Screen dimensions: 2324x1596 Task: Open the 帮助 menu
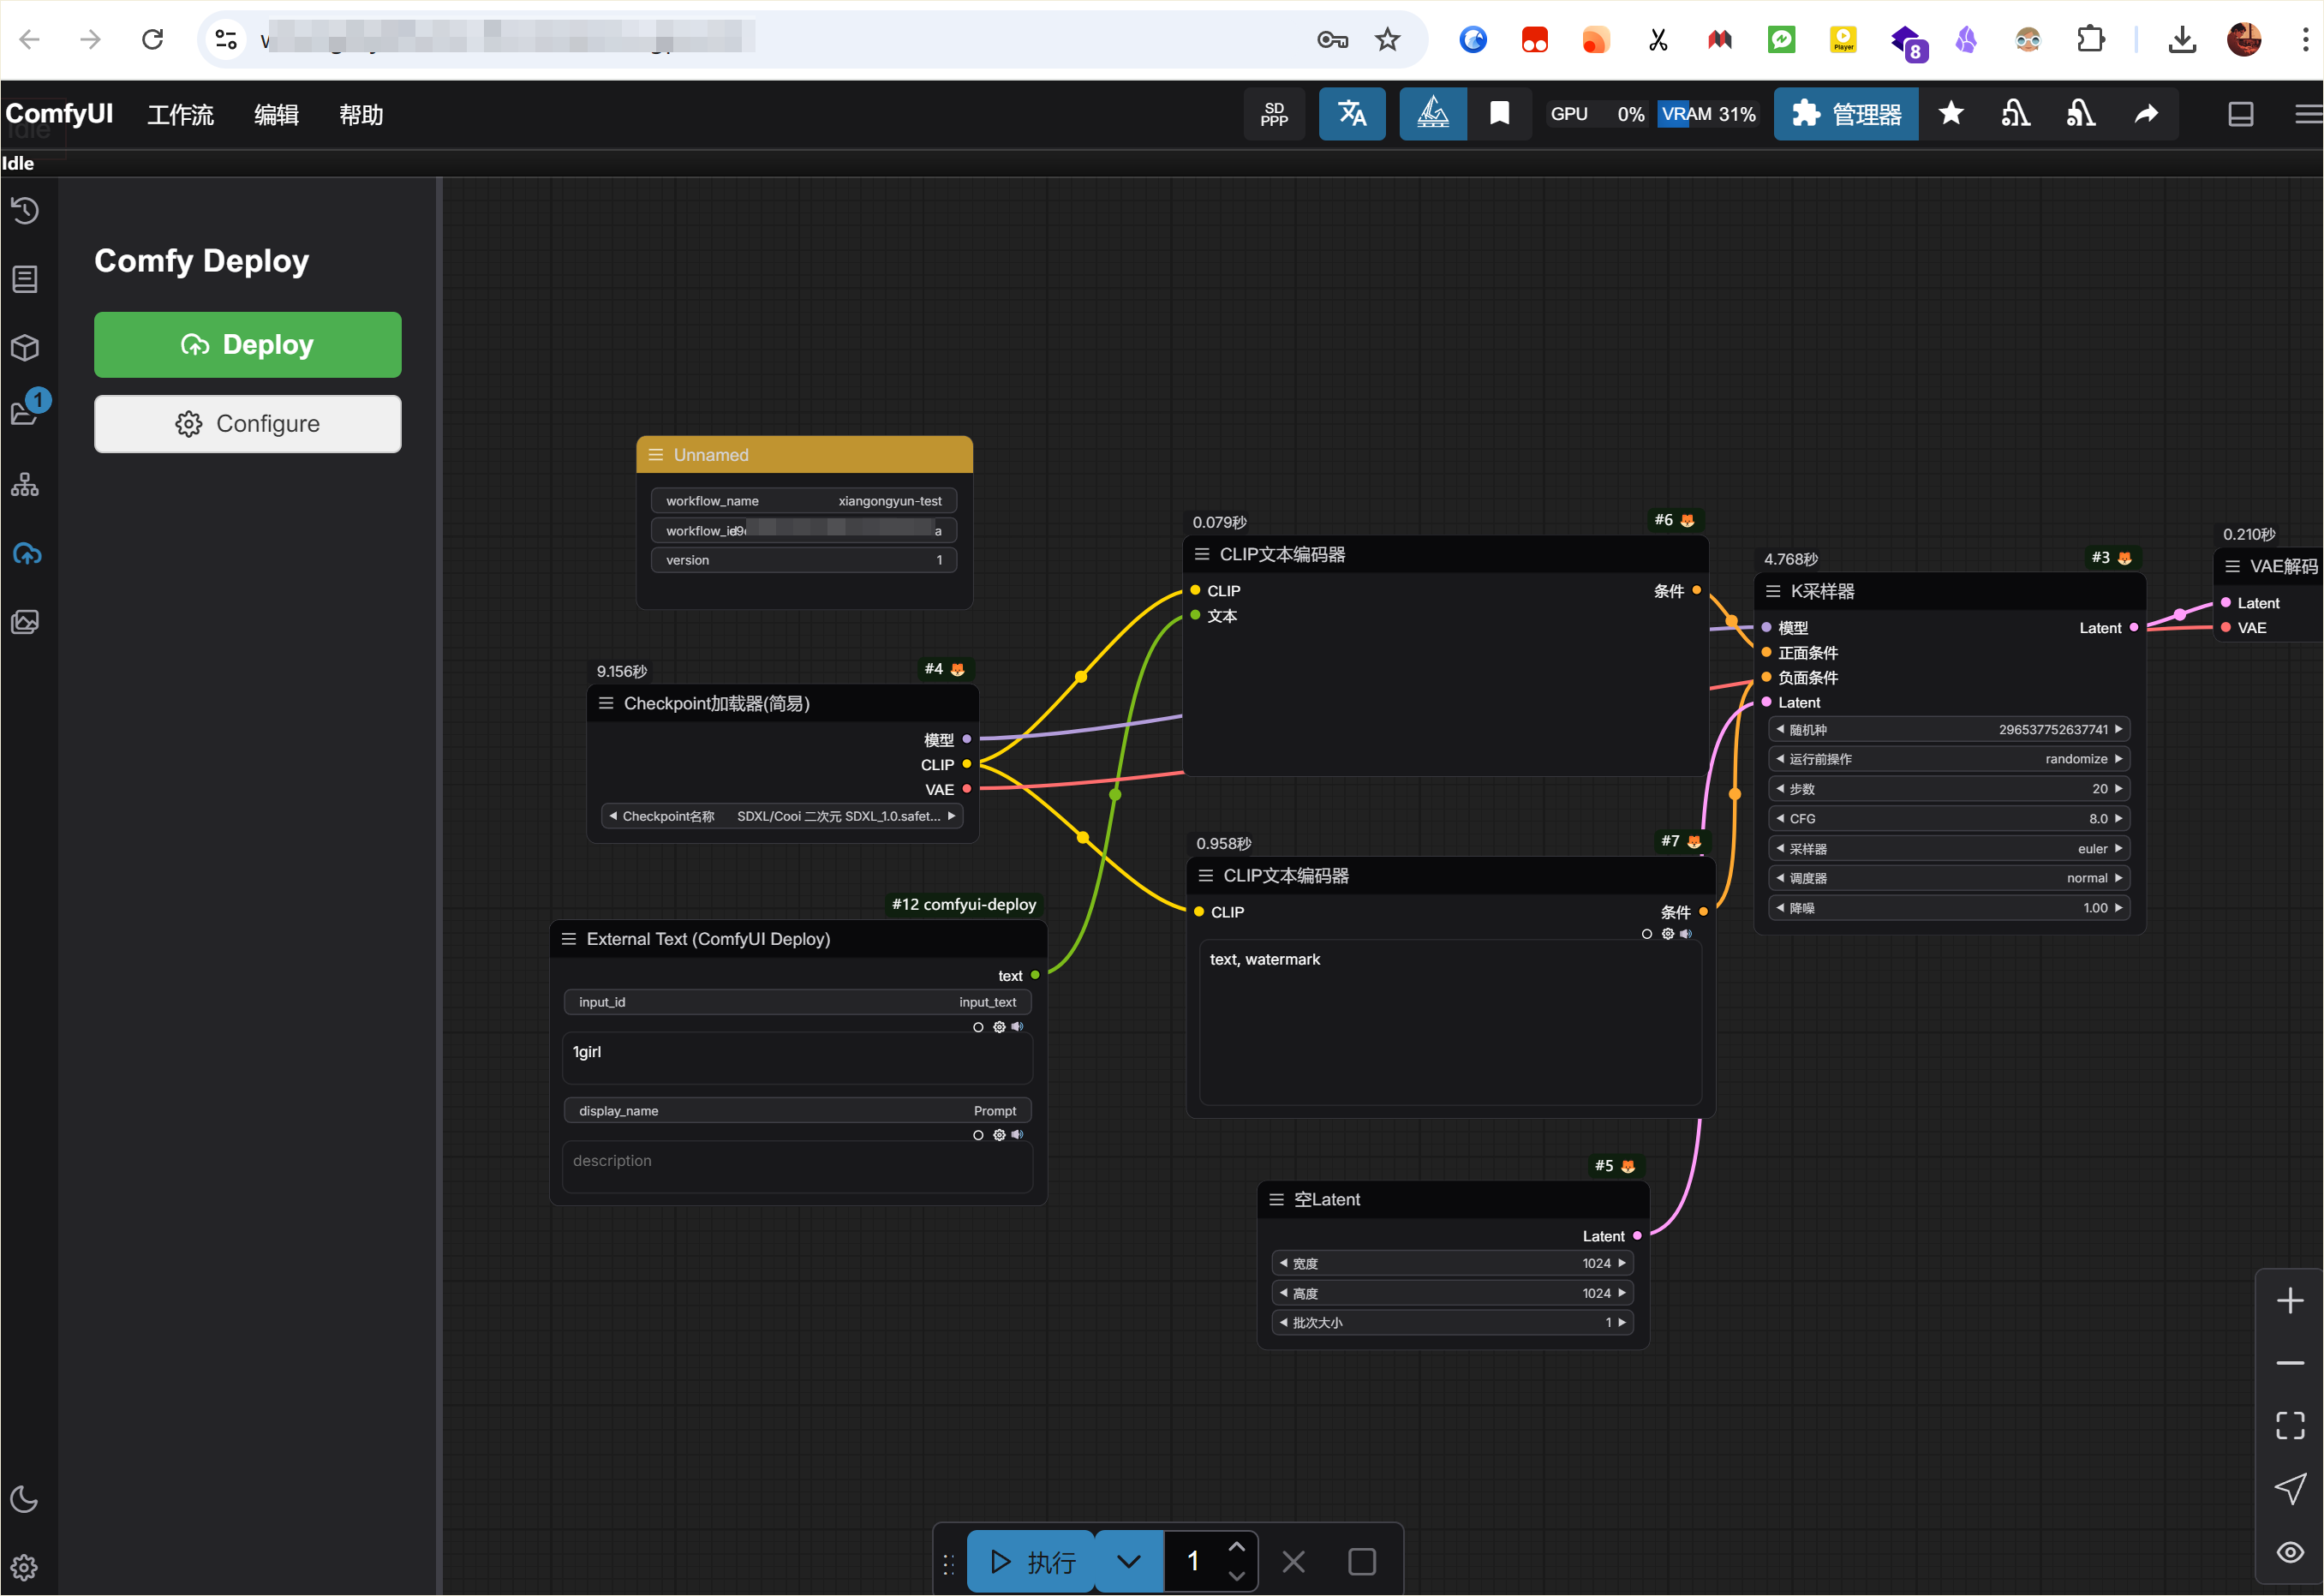pyautogui.click(x=361, y=115)
